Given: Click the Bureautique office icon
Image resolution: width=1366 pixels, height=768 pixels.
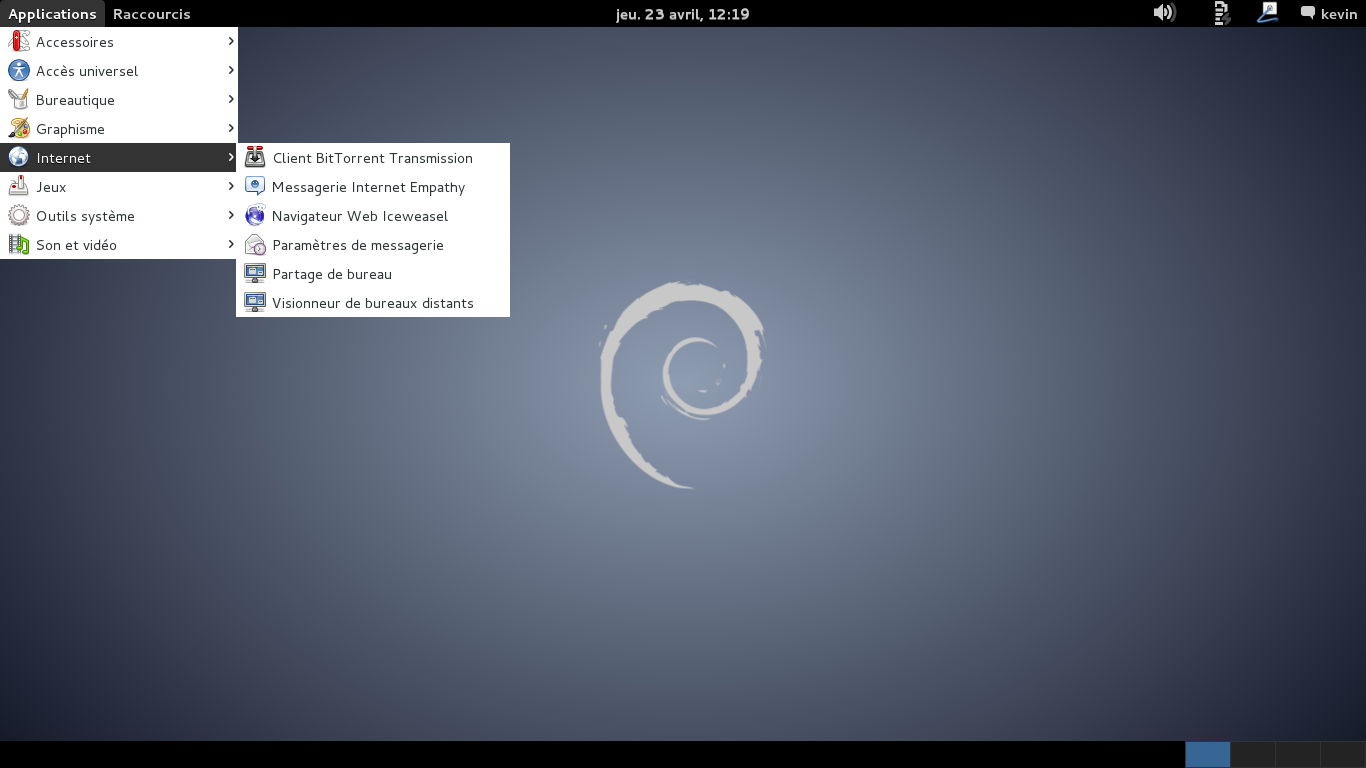Looking at the screenshot, I should [19, 100].
